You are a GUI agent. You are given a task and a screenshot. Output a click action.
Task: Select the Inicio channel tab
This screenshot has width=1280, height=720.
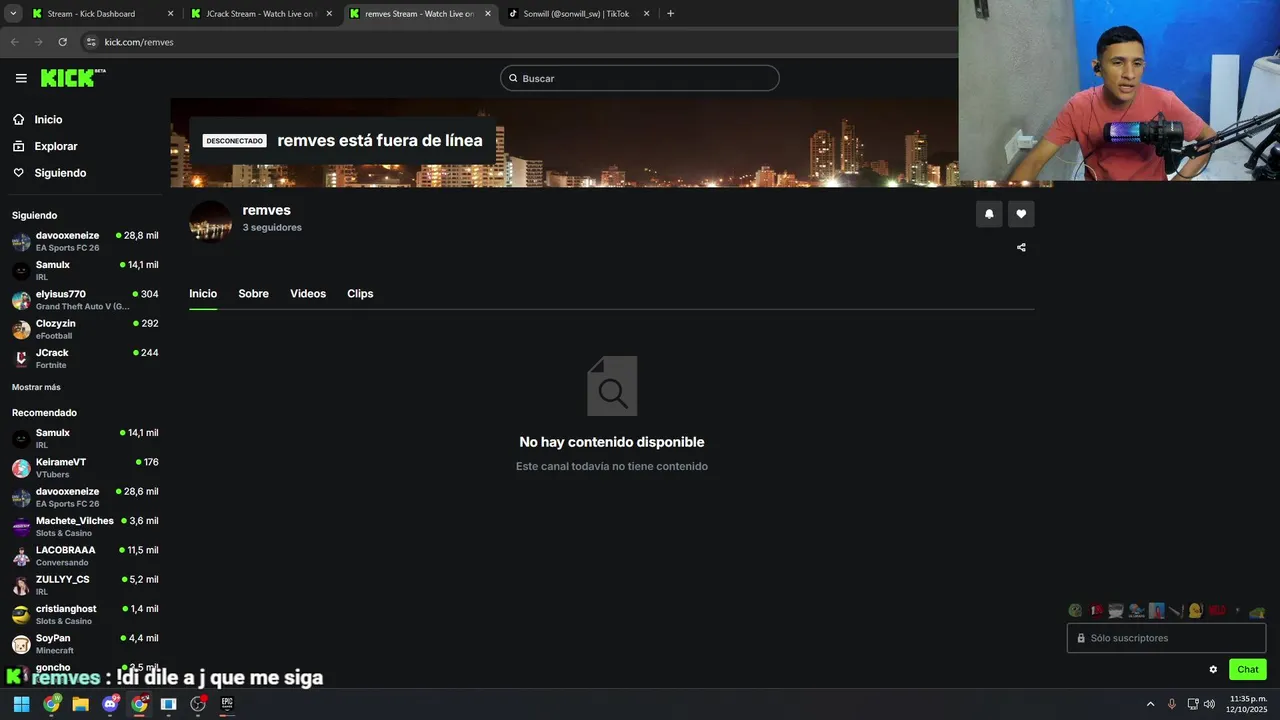pyautogui.click(x=203, y=294)
